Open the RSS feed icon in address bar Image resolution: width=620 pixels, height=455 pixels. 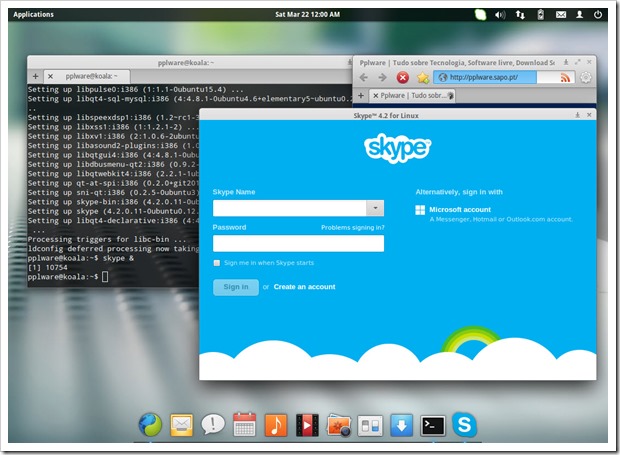pos(565,77)
